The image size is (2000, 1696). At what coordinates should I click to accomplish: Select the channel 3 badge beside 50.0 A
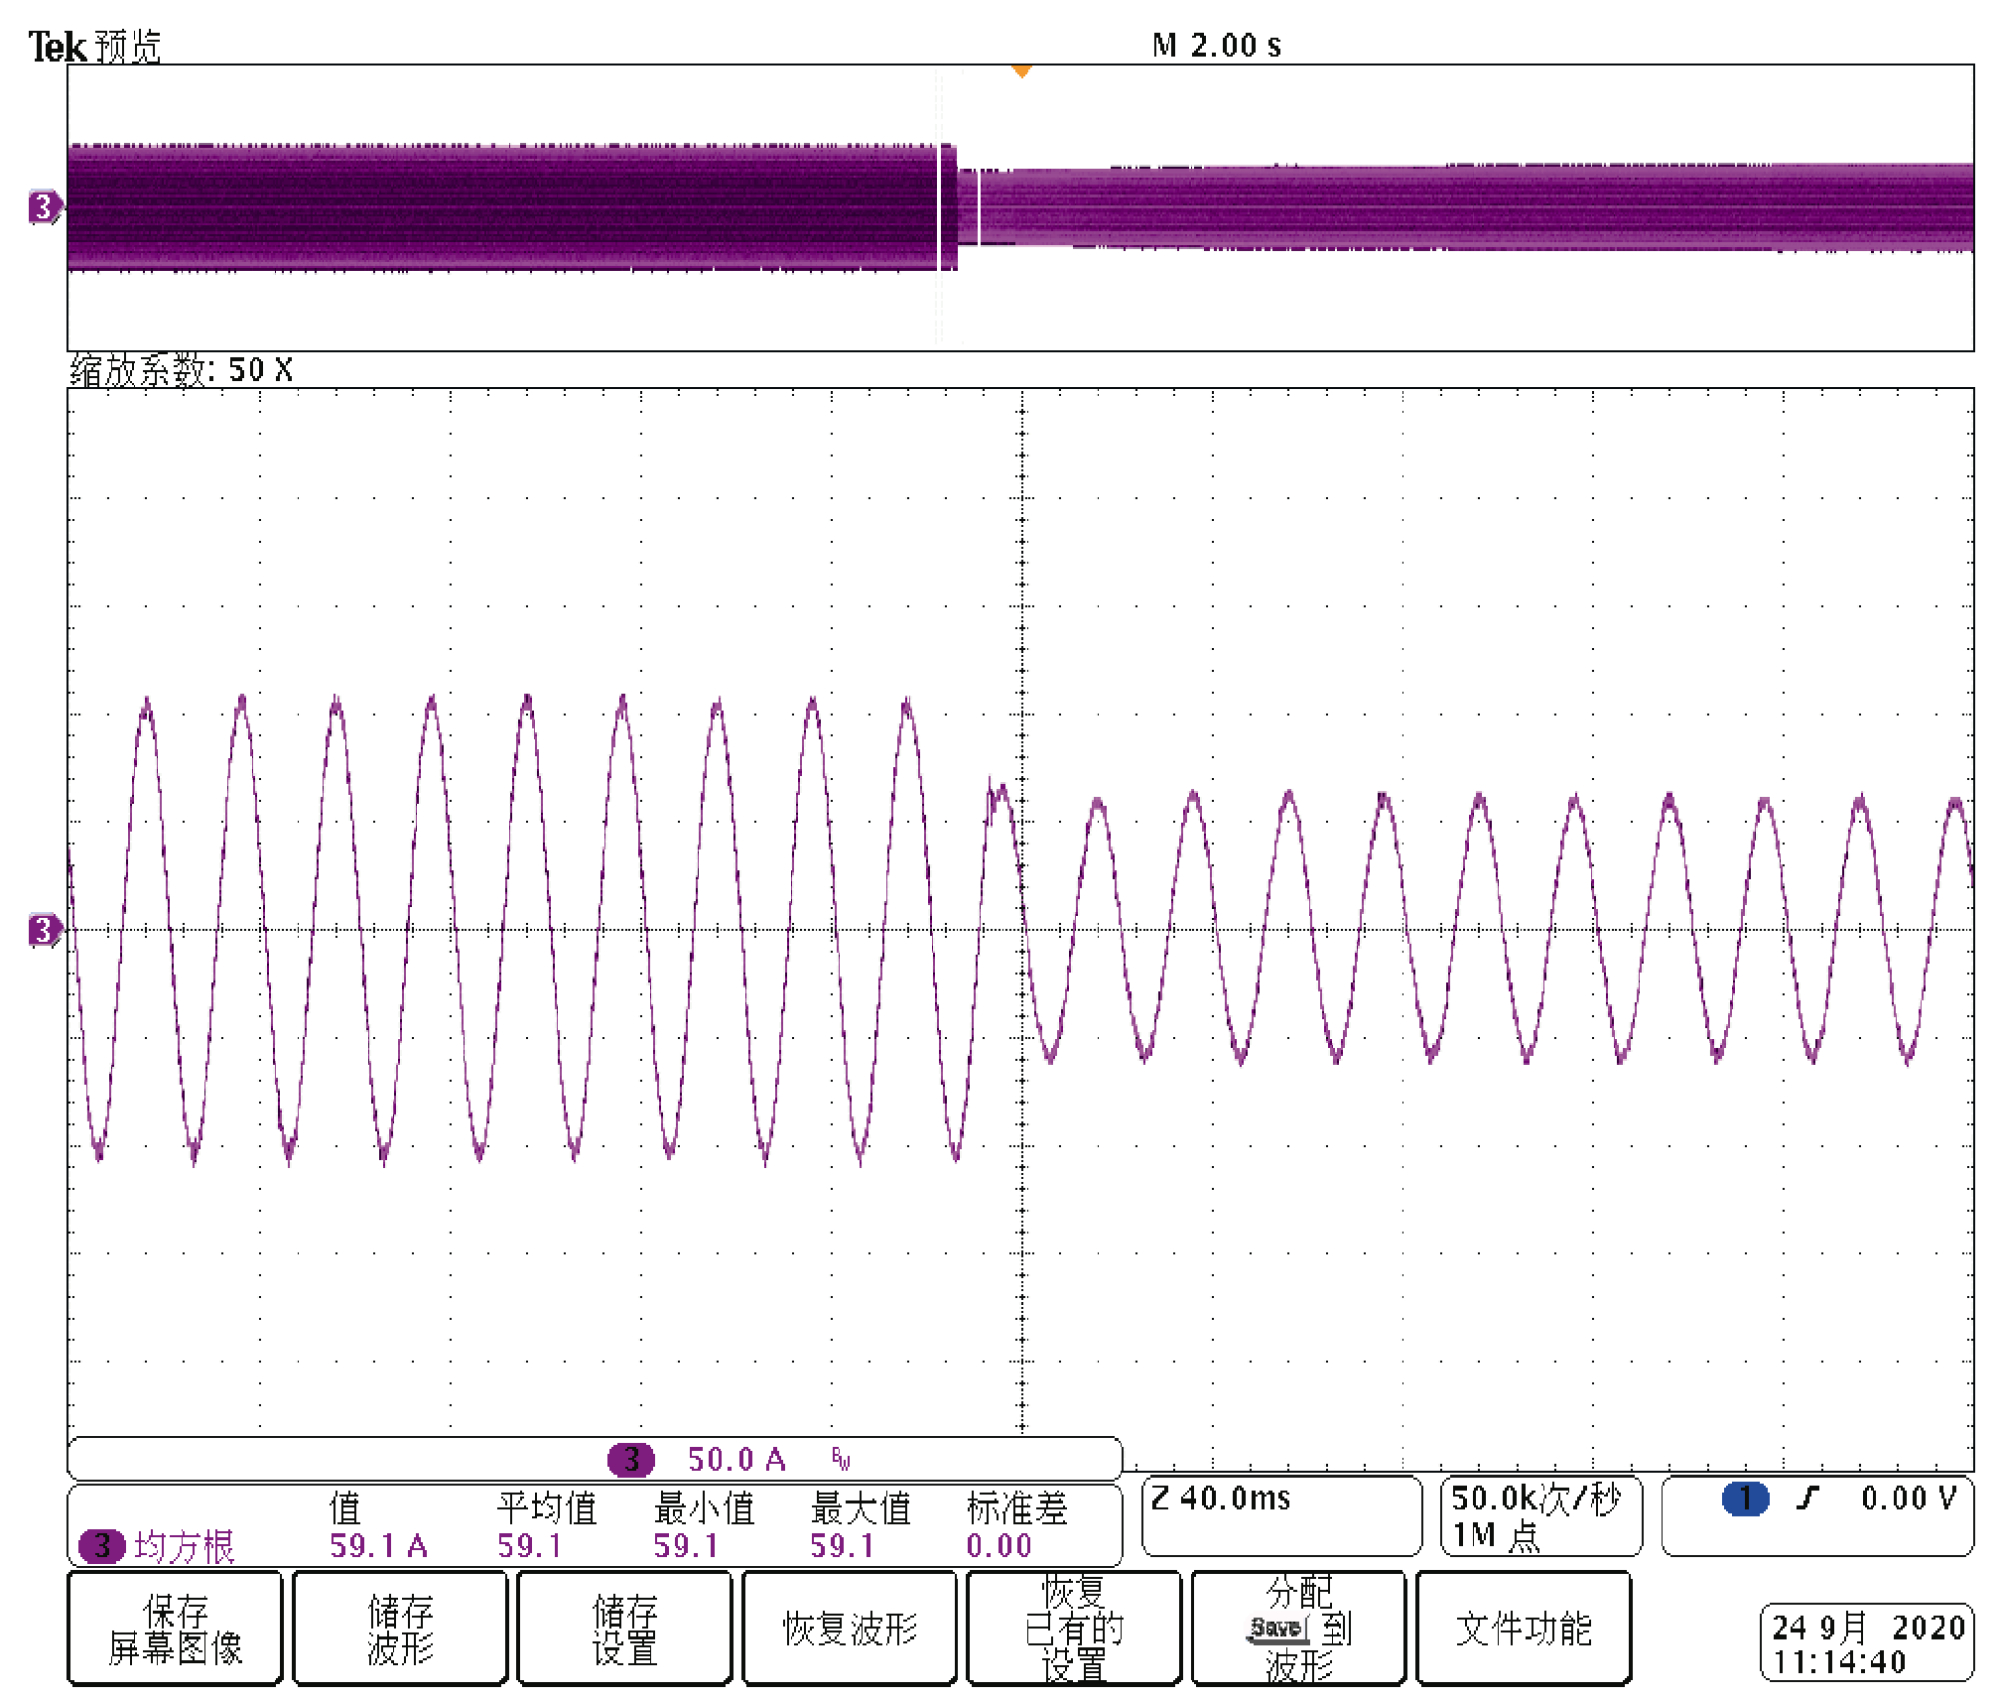(x=631, y=1459)
